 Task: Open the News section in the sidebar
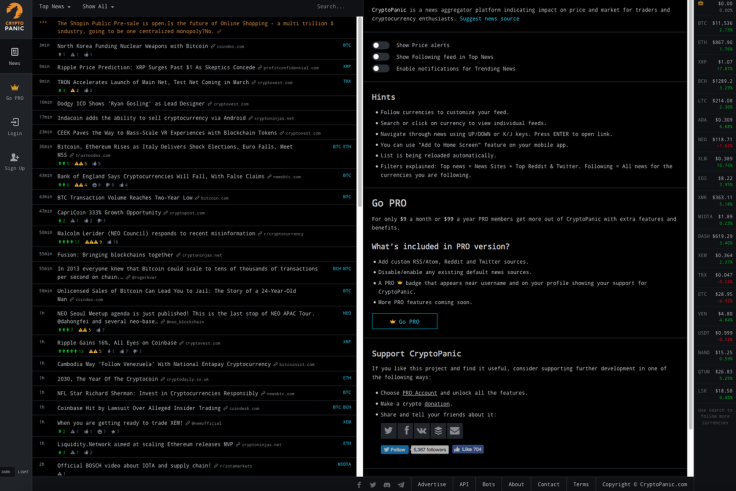(x=15, y=56)
